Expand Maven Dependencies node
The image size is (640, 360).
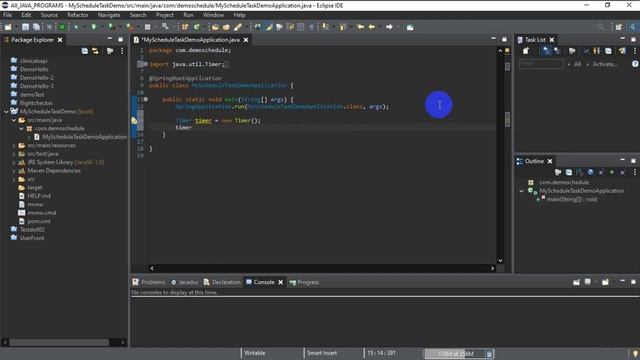click(14, 171)
